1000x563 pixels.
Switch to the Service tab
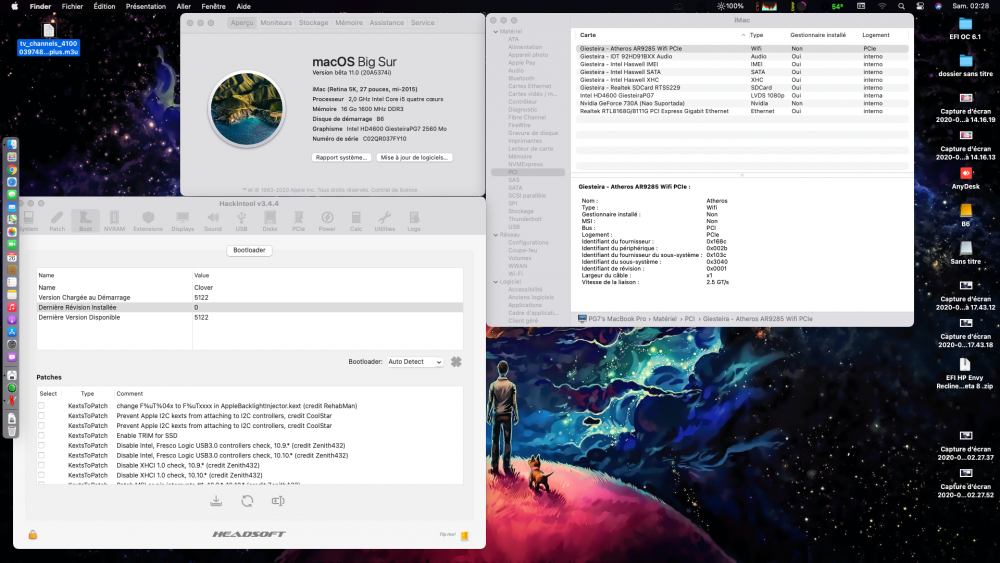point(422,22)
